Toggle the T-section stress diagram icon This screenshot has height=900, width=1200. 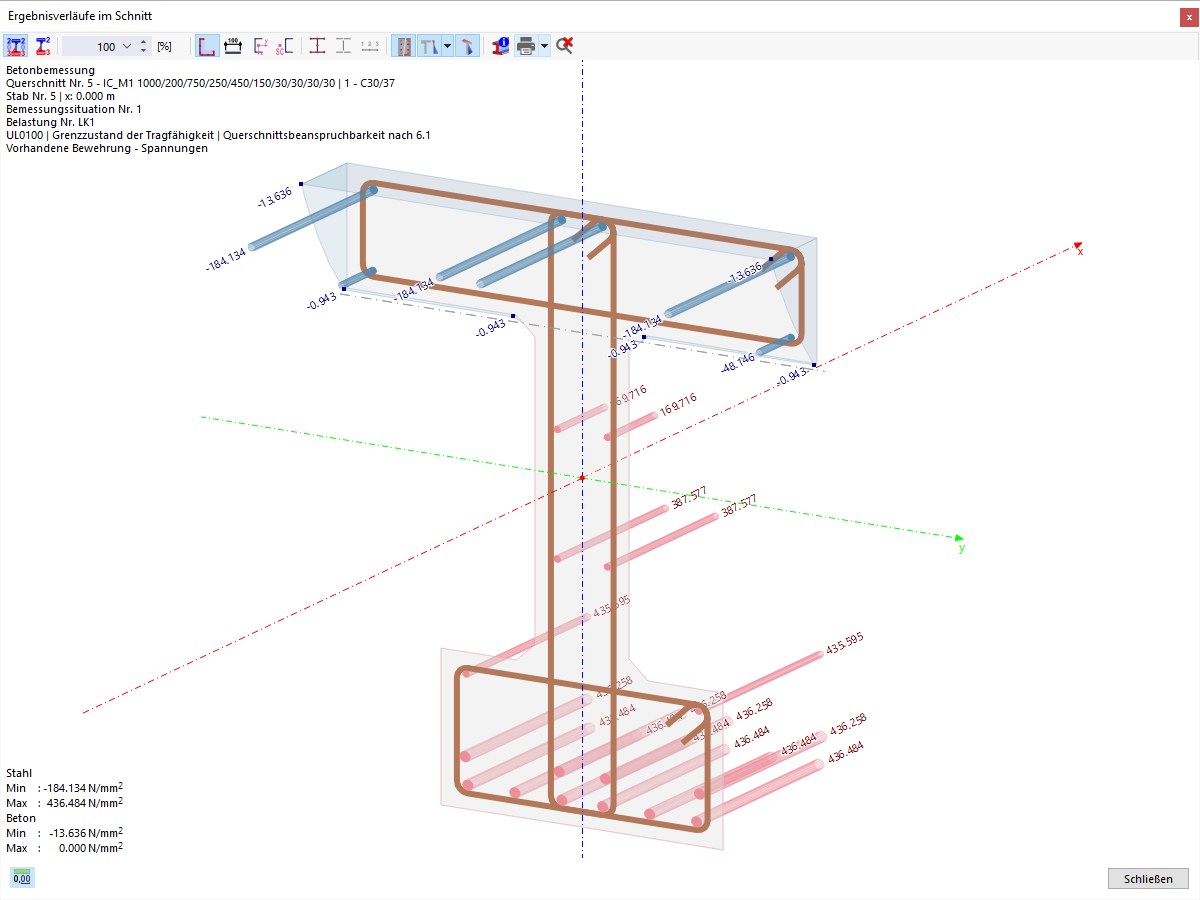point(429,46)
